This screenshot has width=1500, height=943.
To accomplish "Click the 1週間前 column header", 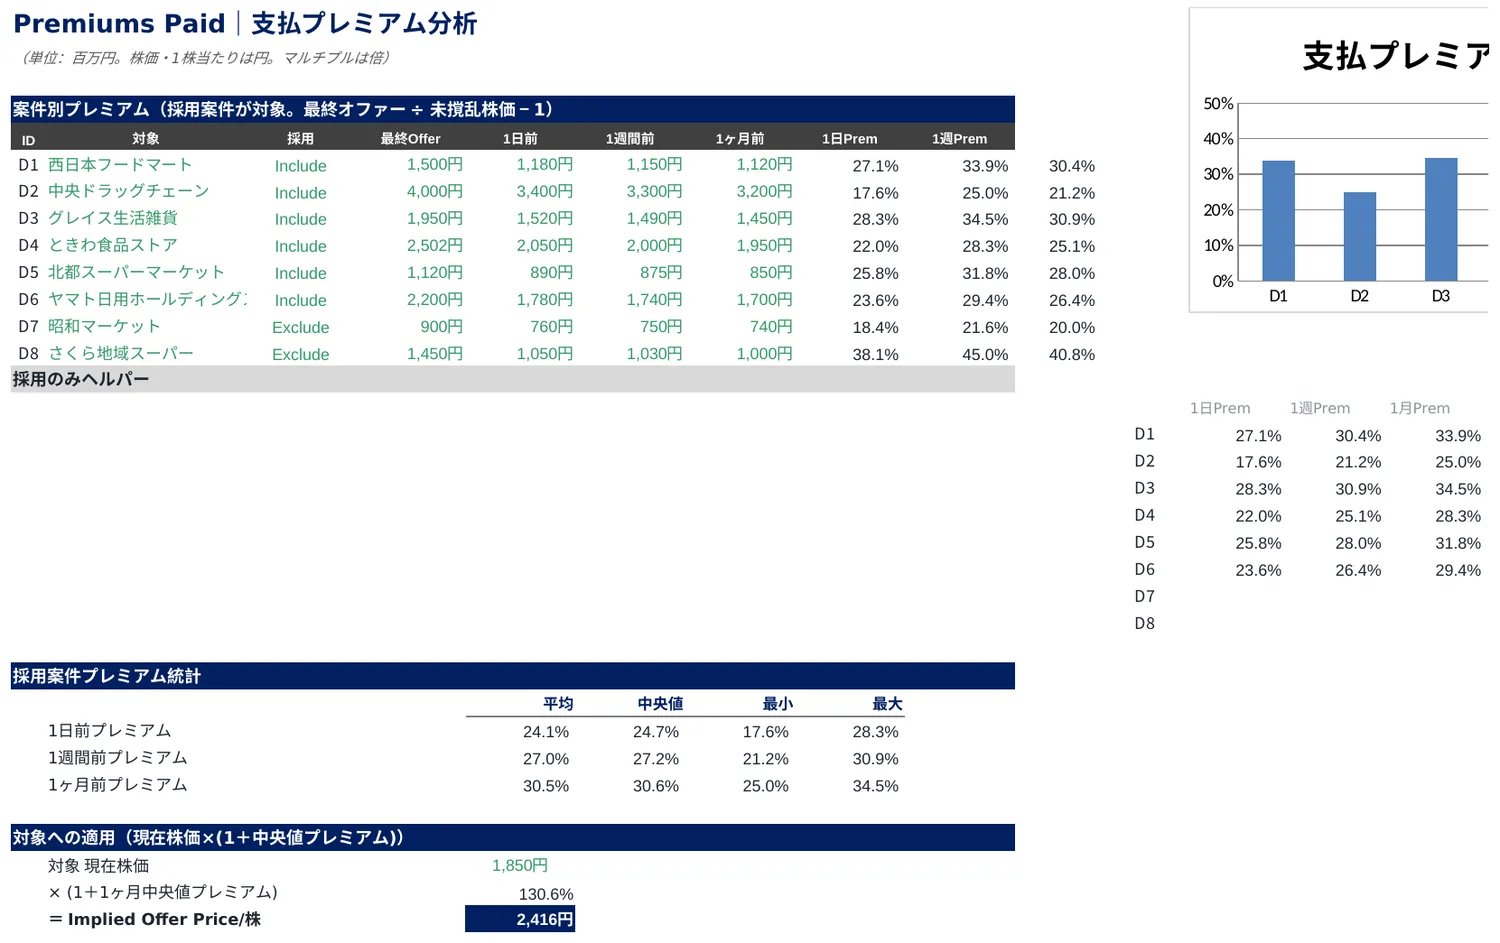I will click(x=630, y=139).
